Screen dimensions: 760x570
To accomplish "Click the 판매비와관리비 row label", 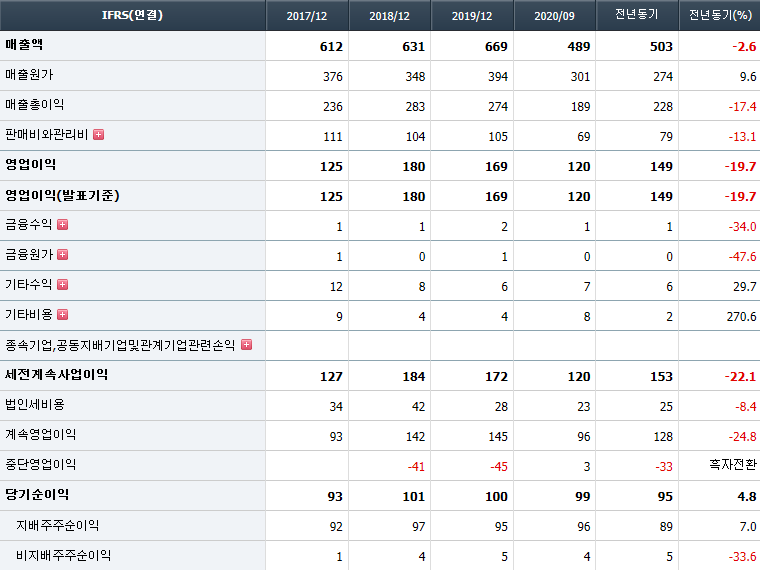I will pos(47,134).
